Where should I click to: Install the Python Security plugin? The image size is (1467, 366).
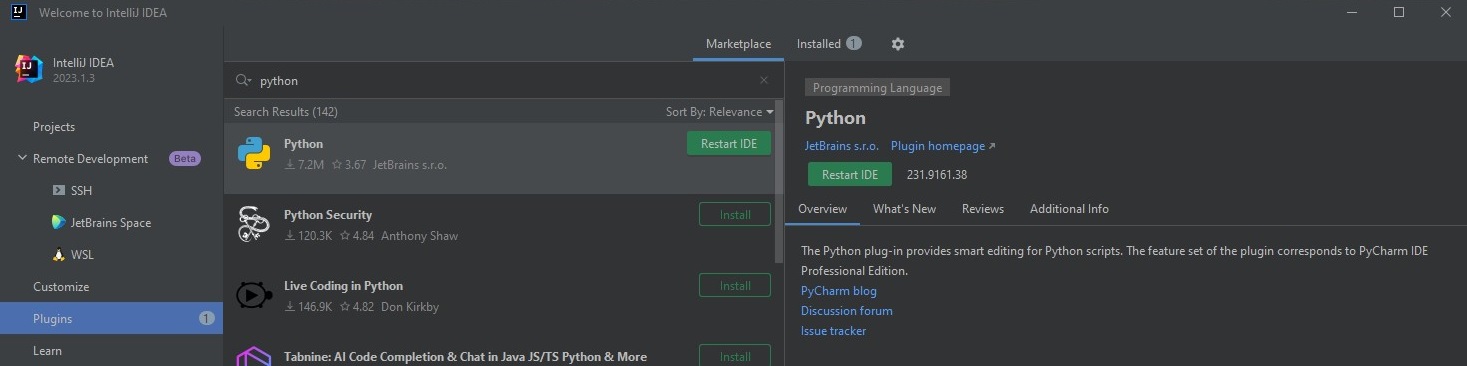(735, 214)
